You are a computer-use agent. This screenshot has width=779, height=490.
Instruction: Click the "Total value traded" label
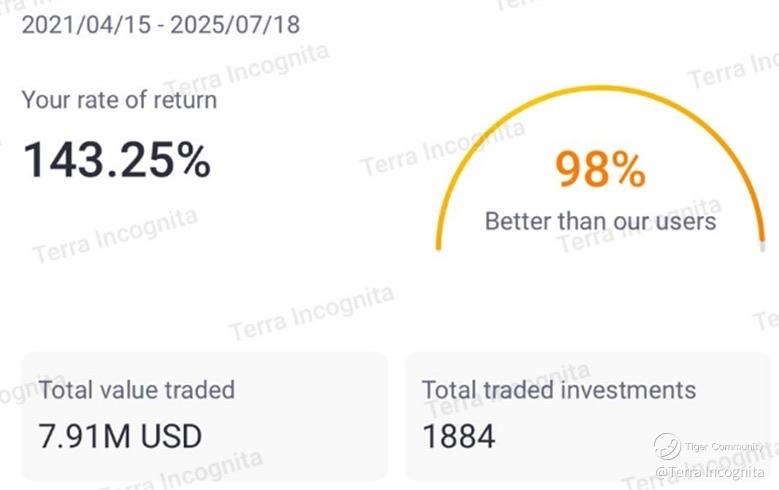(x=137, y=390)
